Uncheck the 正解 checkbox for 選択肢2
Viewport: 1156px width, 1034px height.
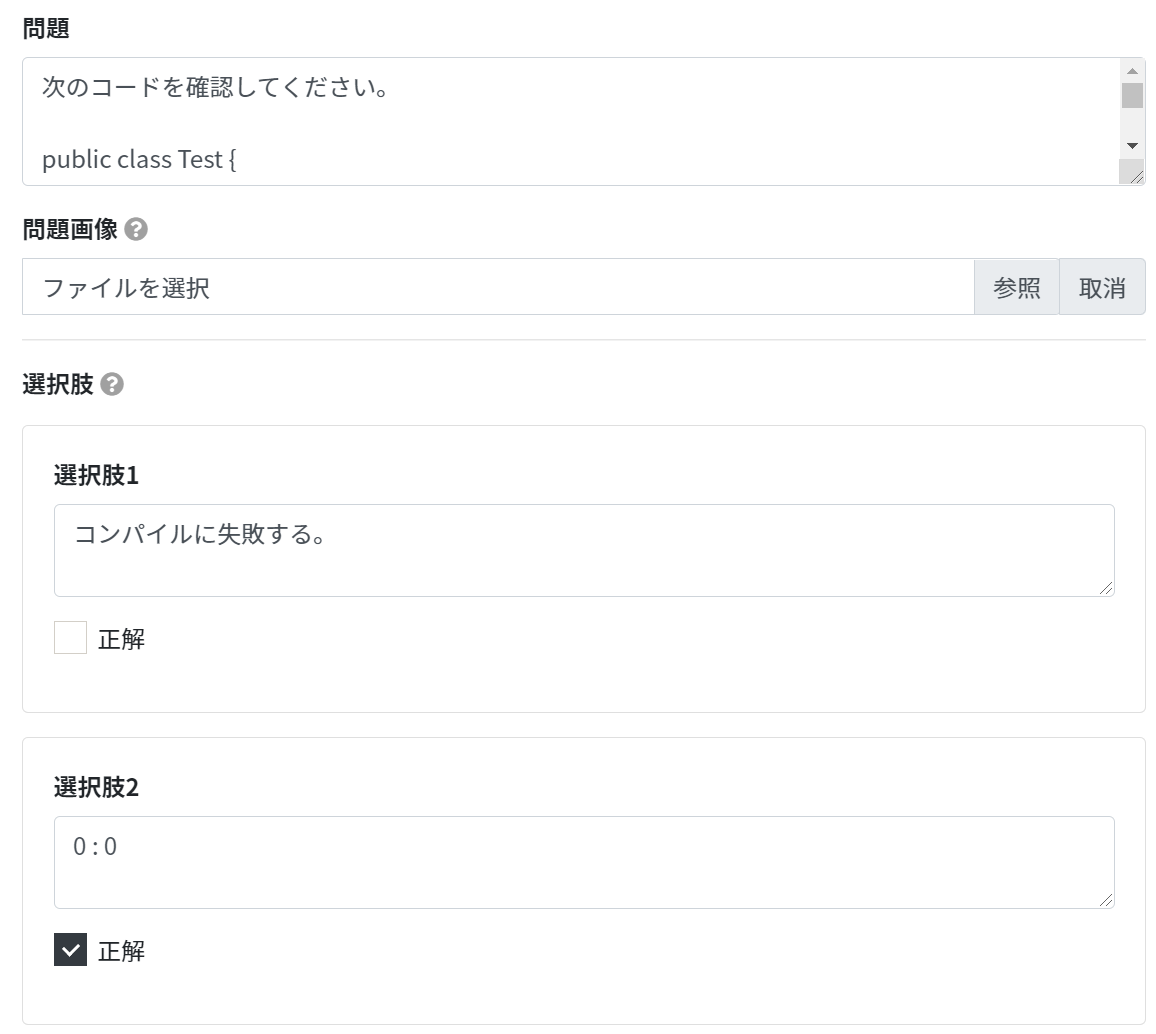pos(70,949)
